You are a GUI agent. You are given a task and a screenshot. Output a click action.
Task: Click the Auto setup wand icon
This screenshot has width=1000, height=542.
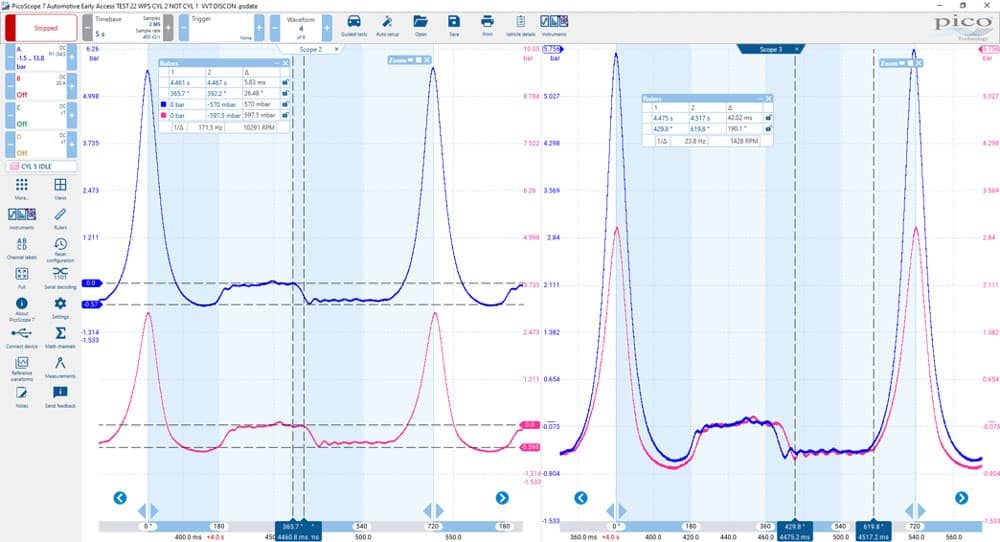tap(387, 26)
